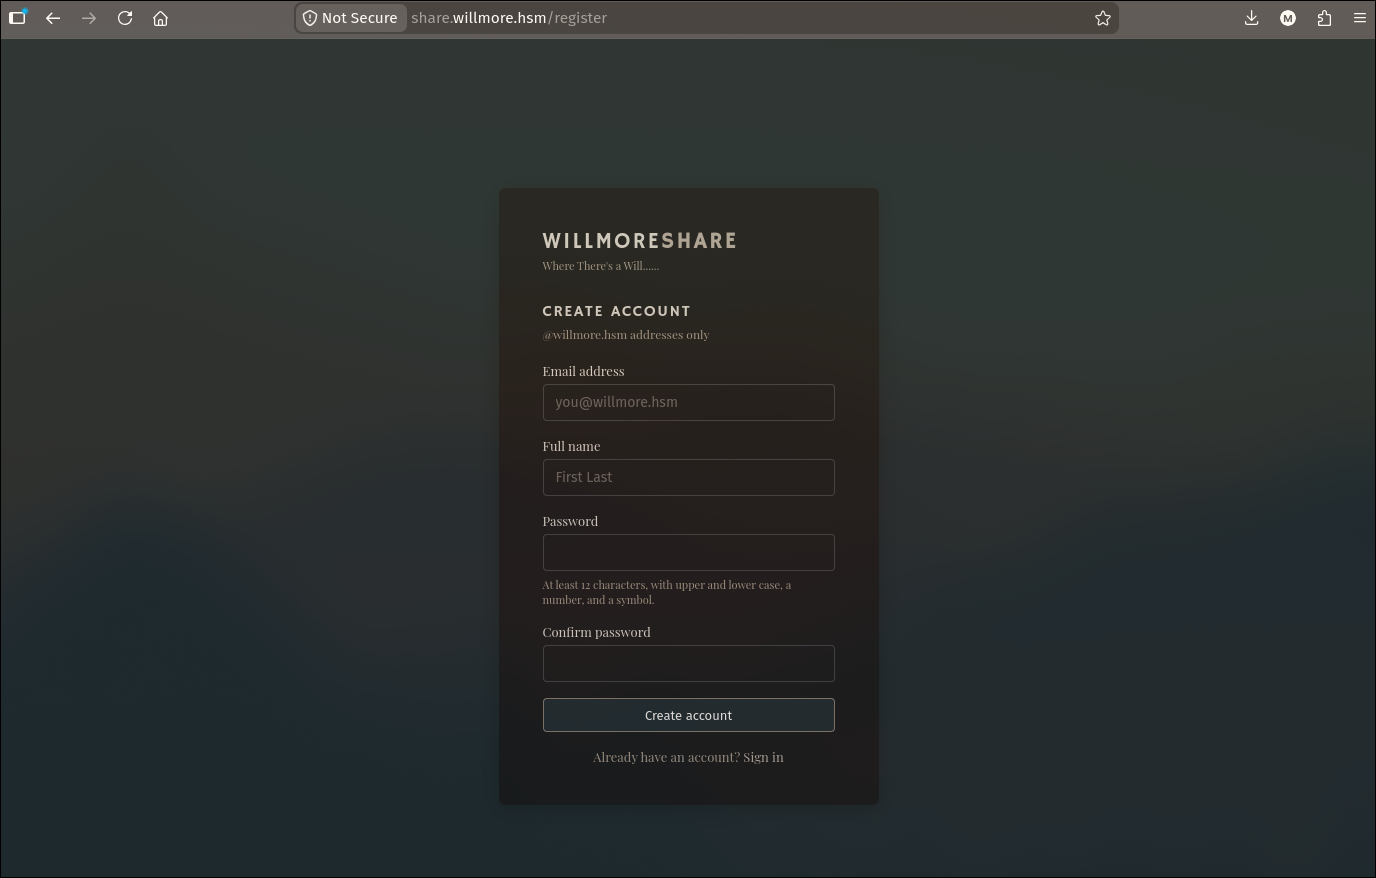Open the browser hamburger menu
Screen dimensions: 1376x878
1359,18
